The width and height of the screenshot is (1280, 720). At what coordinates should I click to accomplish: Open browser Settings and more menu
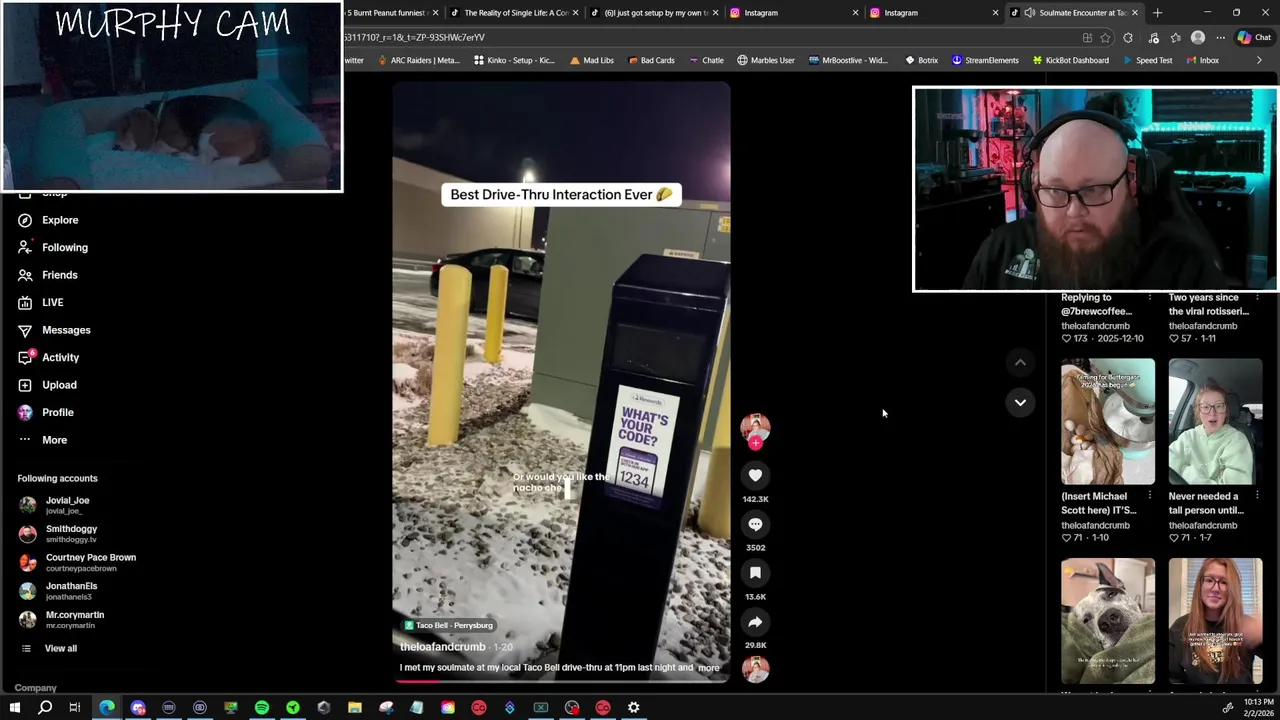pos(1220,38)
